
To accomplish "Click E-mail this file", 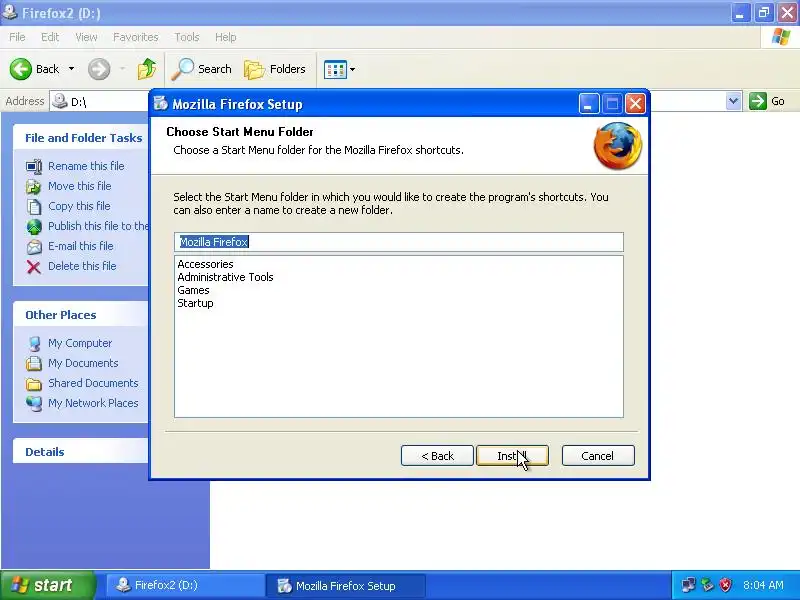I will [x=81, y=246].
